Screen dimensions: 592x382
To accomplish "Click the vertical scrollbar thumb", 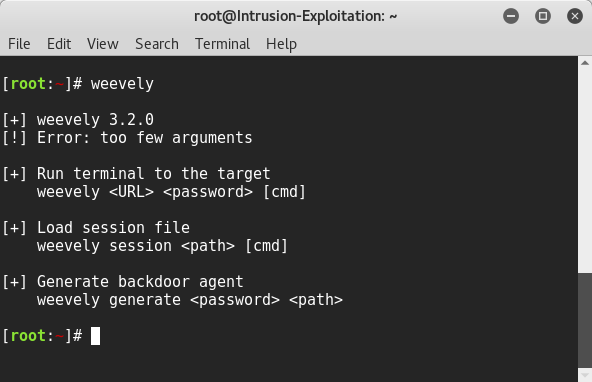I will click(585, 319).
